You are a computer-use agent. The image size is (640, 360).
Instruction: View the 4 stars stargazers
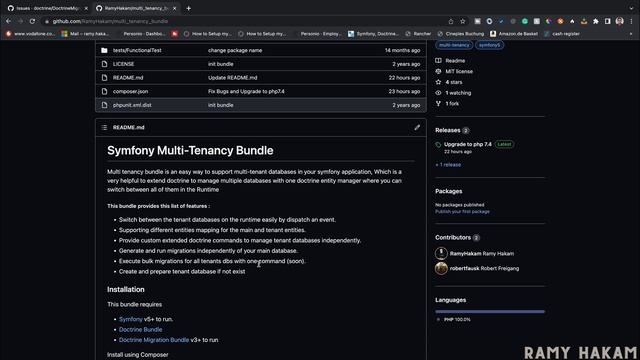tap(449, 82)
